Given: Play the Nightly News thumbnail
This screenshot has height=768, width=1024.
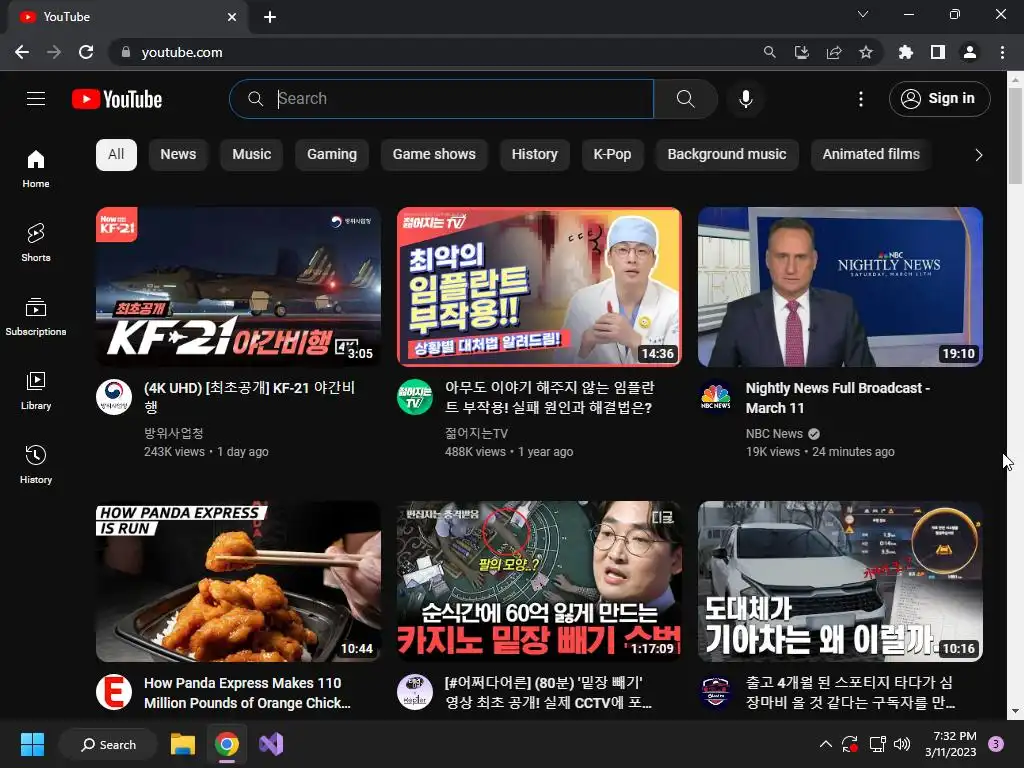Looking at the screenshot, I should pos(840,287).
